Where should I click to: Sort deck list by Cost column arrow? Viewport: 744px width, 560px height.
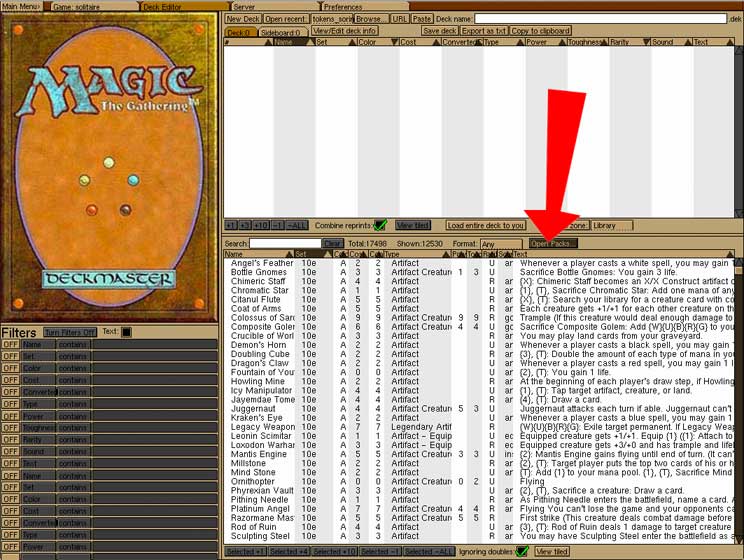[437, 42]
